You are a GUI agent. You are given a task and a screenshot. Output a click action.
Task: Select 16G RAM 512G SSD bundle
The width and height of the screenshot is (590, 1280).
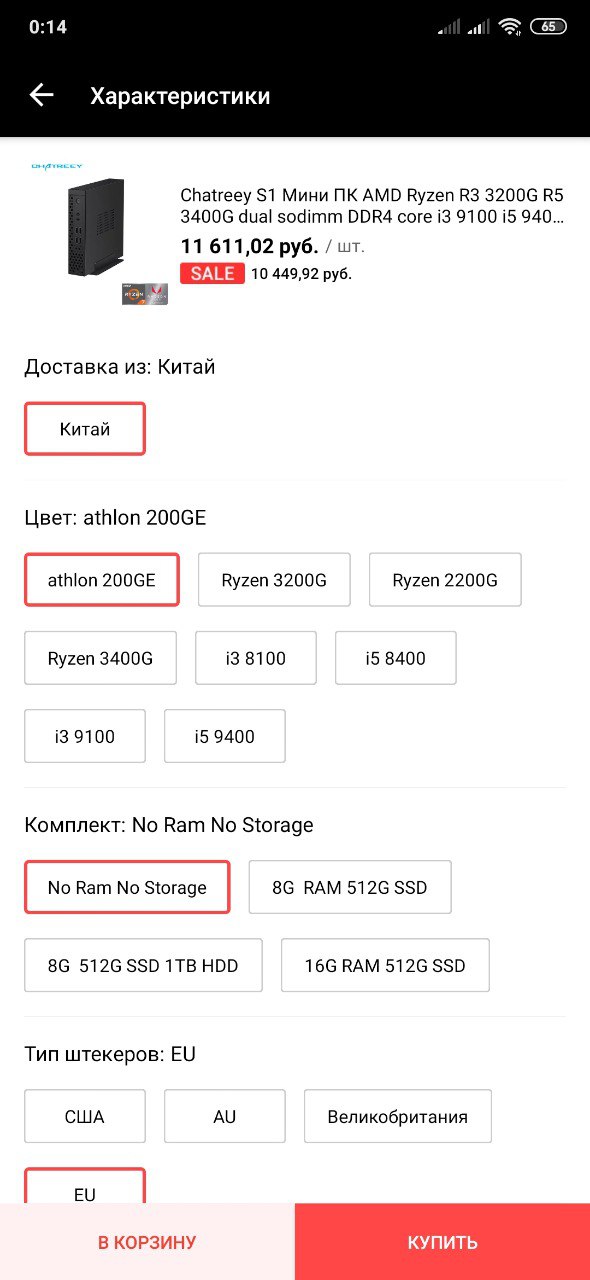[x=385, y=965]
